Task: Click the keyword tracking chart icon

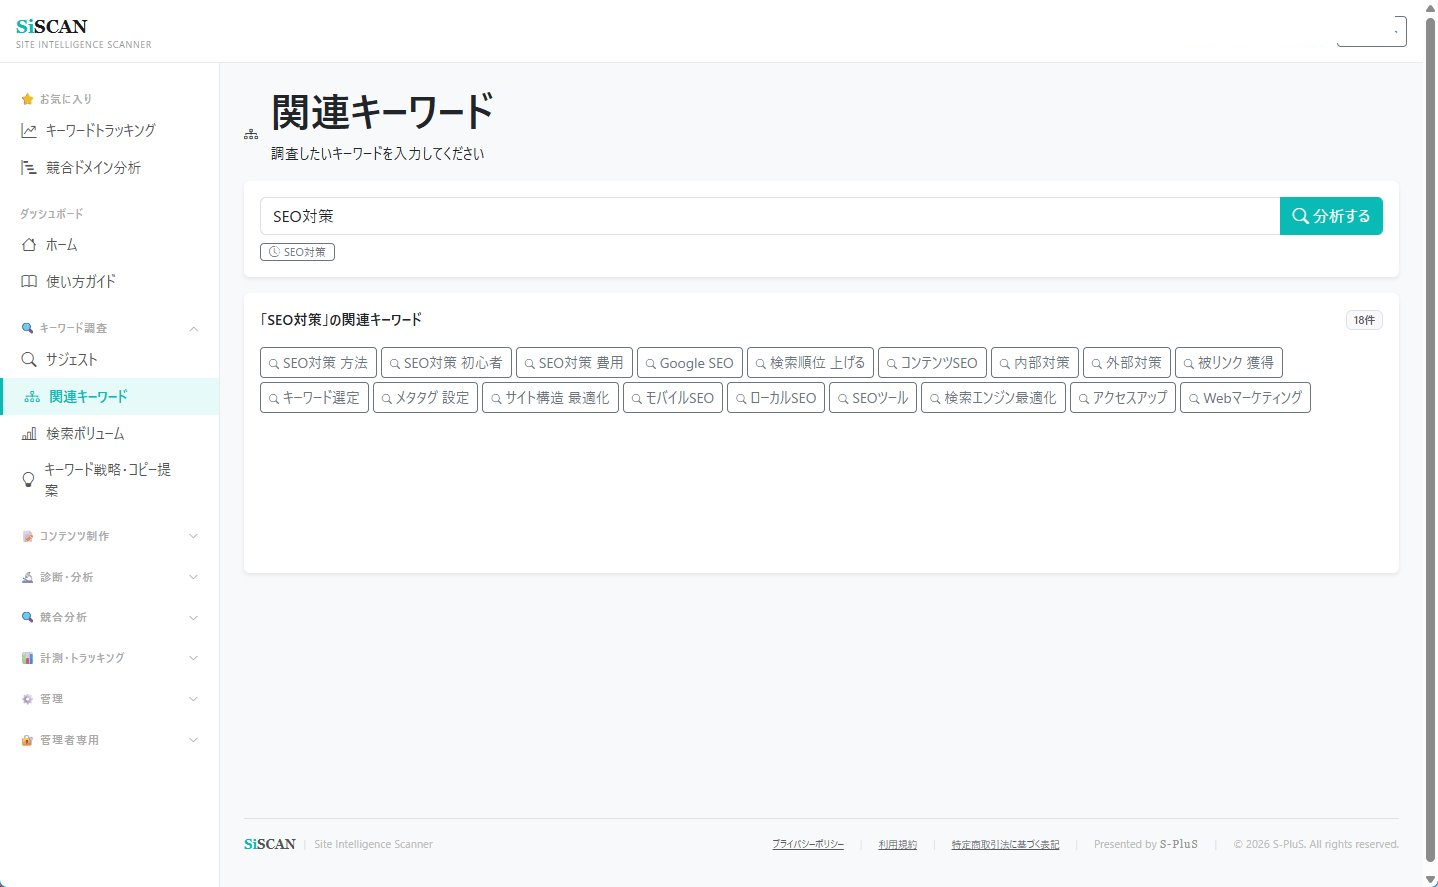Action: point(29,131)
